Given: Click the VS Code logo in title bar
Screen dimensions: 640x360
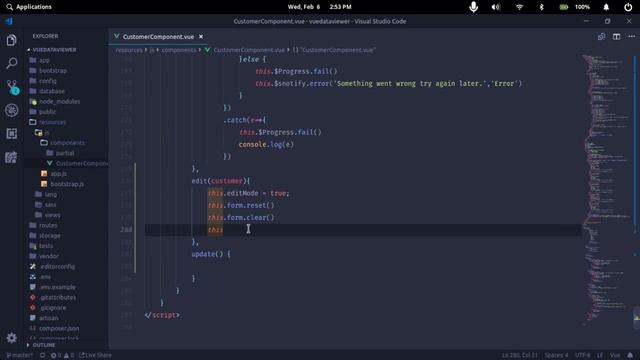Looking at the screenshot, I should click(9, 21).
